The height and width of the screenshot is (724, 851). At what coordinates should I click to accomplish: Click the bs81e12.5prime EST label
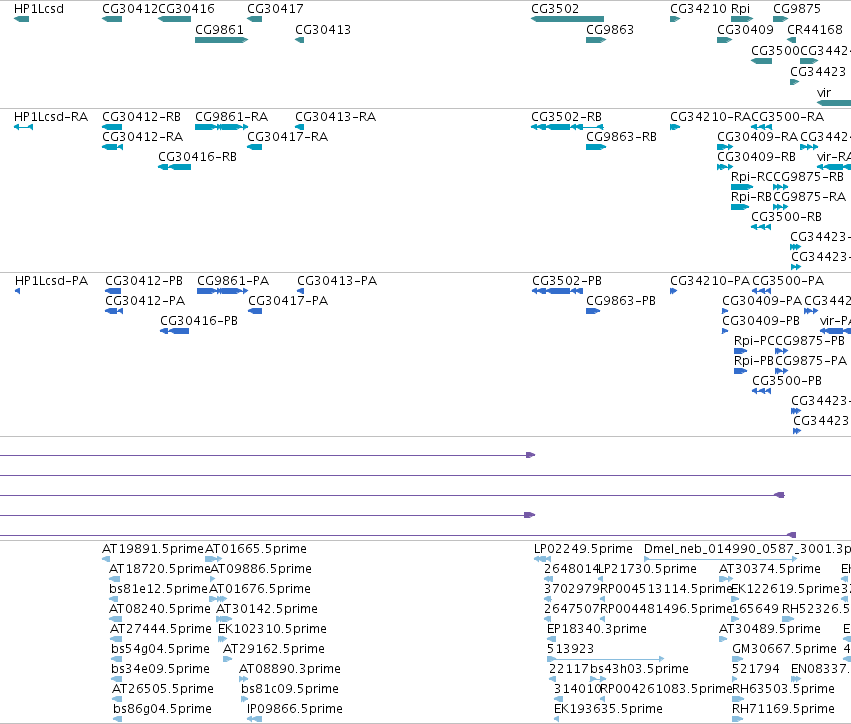click(158, 589)
